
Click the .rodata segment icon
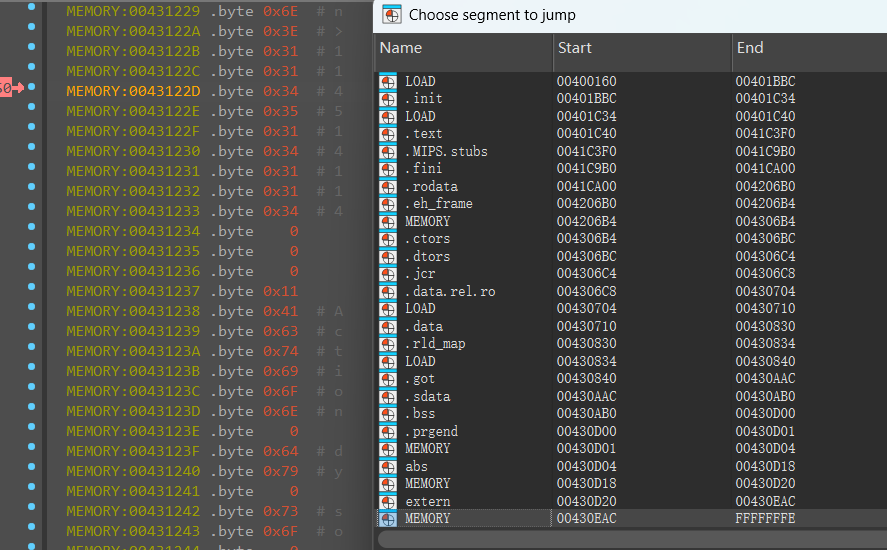pos(389,187)
